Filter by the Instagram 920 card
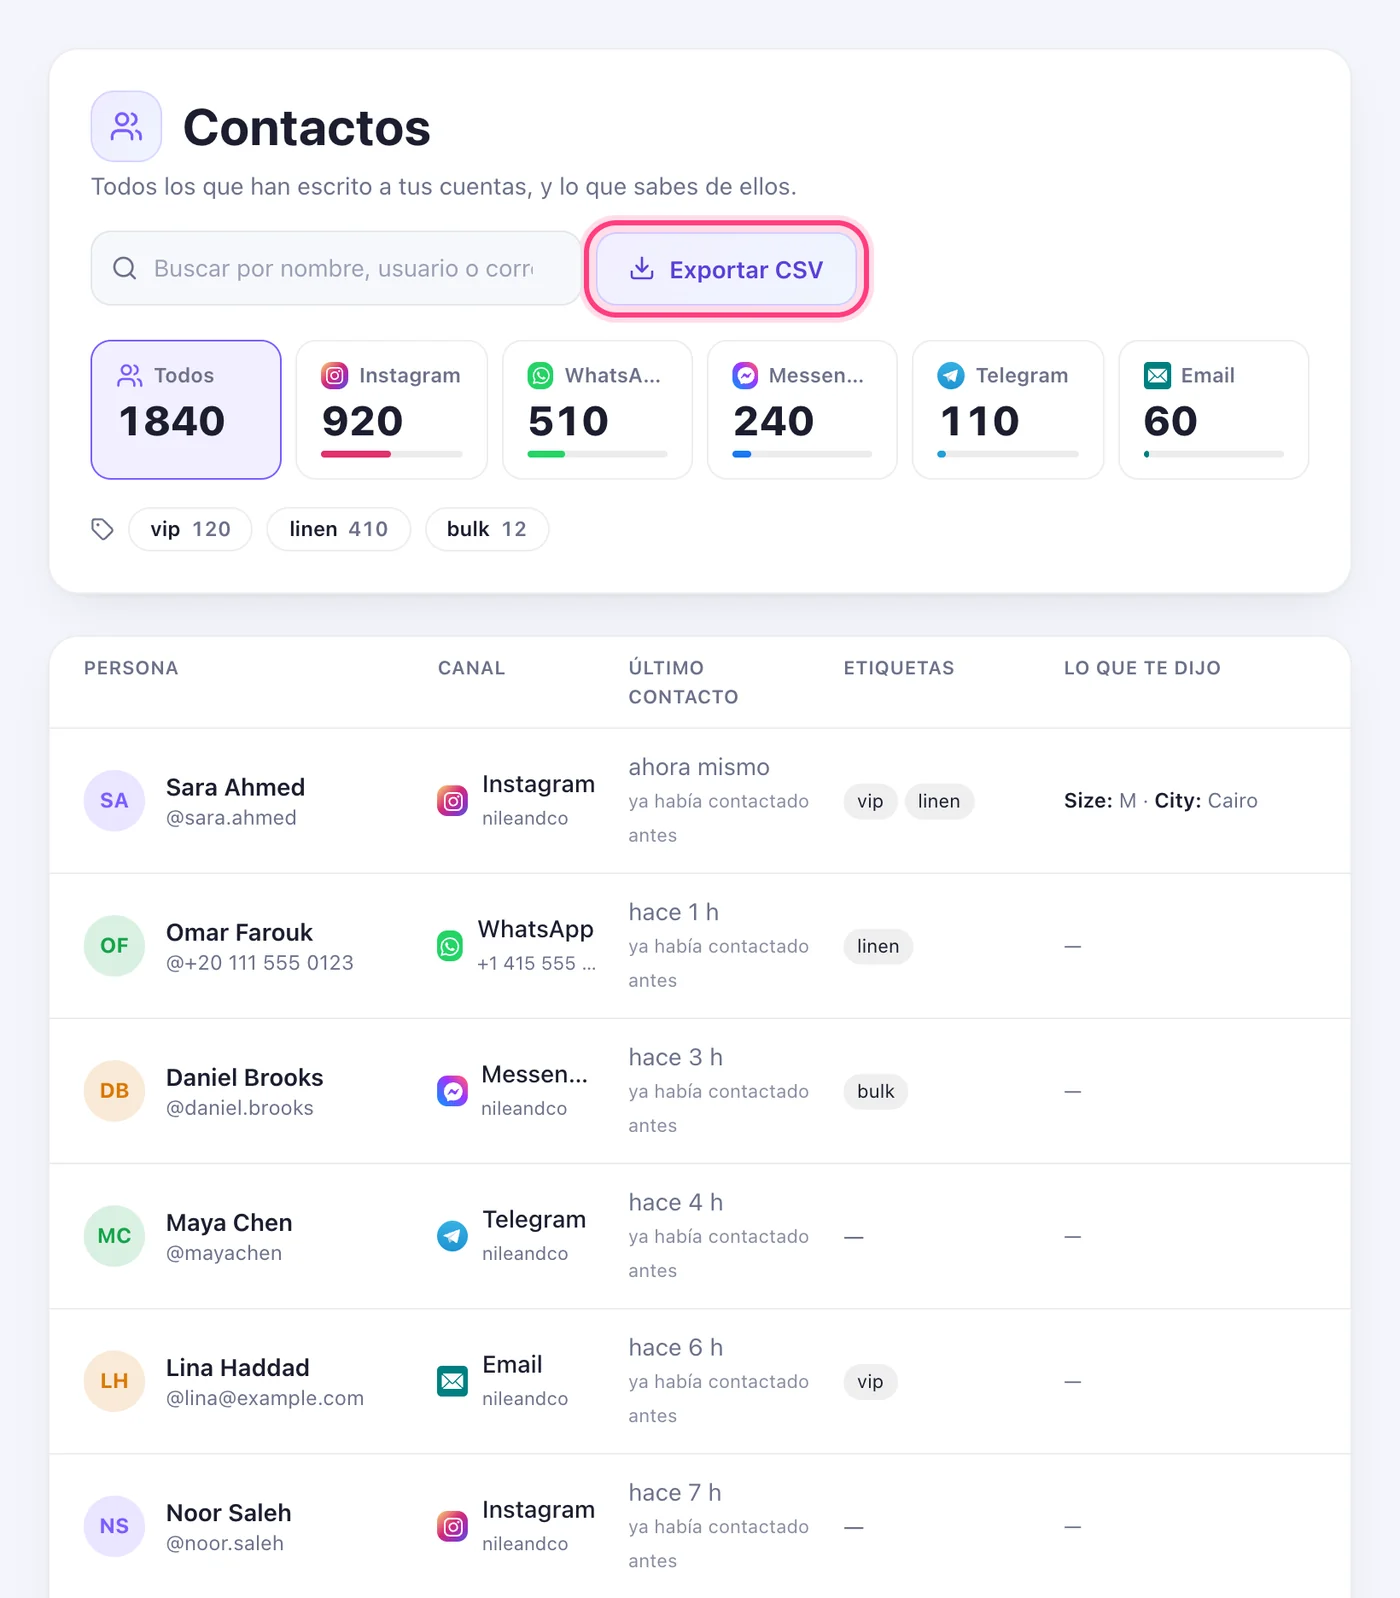The width and height of the screenshot is (1400, 1598). click(x=392, y=410)
